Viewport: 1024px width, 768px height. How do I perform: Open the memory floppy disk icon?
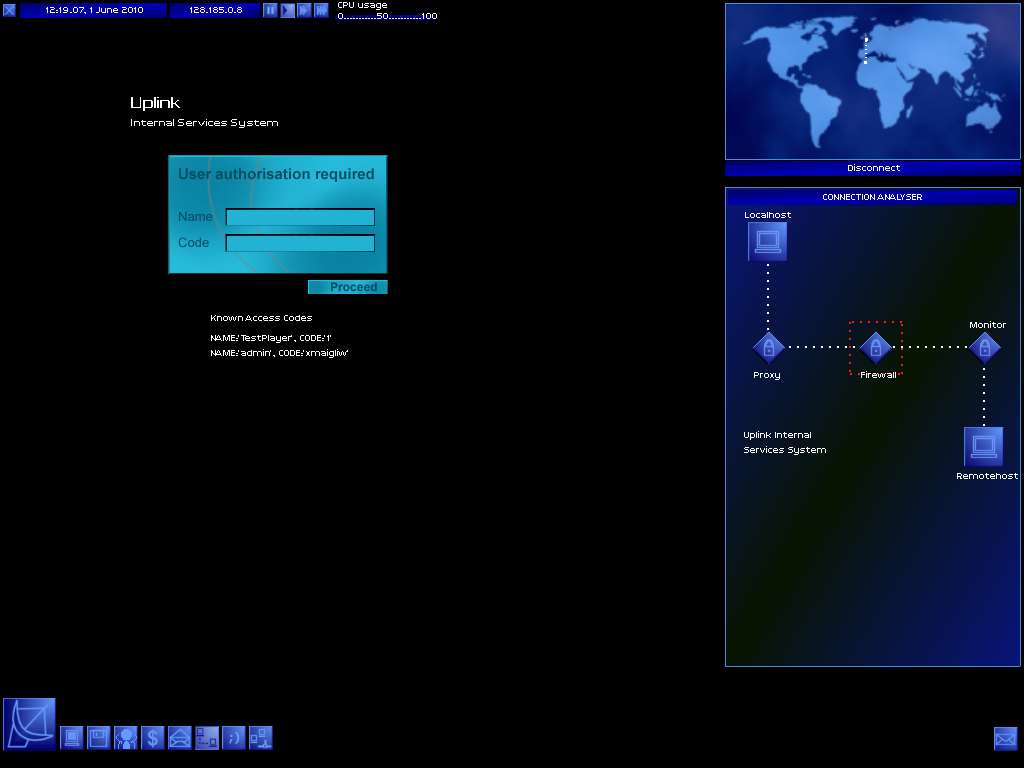[x=98, y=738]
